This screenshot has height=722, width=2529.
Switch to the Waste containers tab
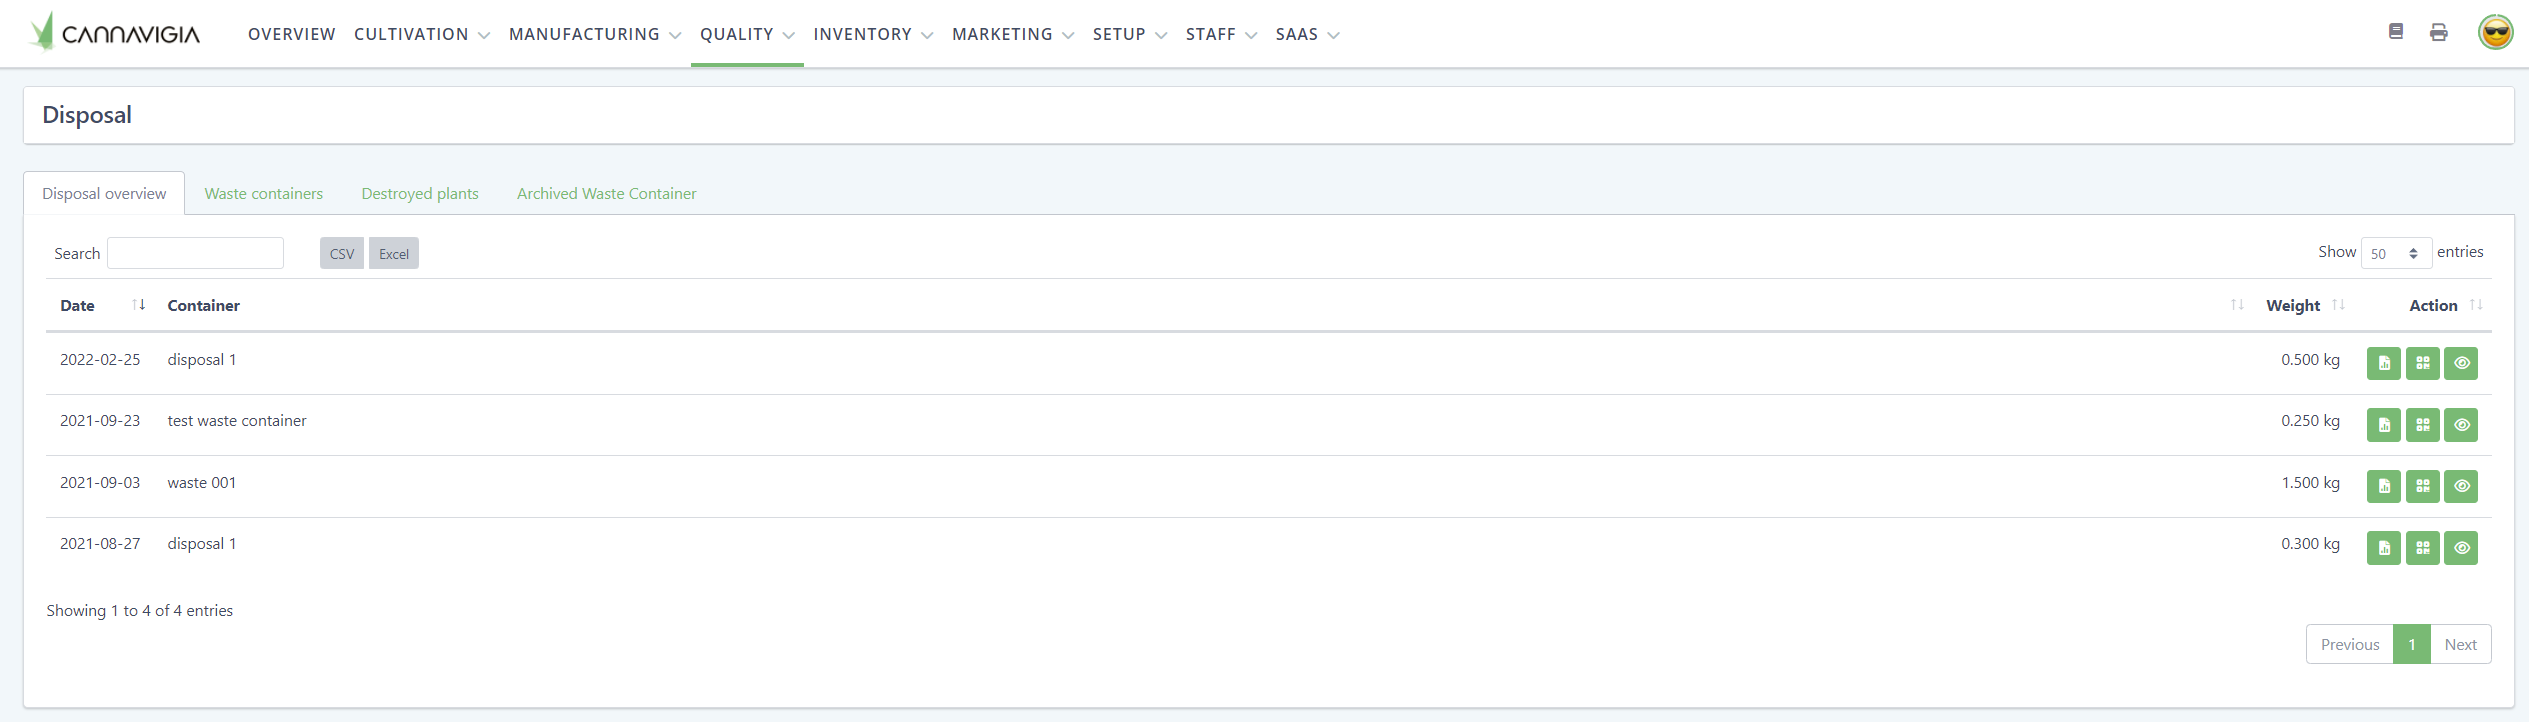[x=264, y=194]
